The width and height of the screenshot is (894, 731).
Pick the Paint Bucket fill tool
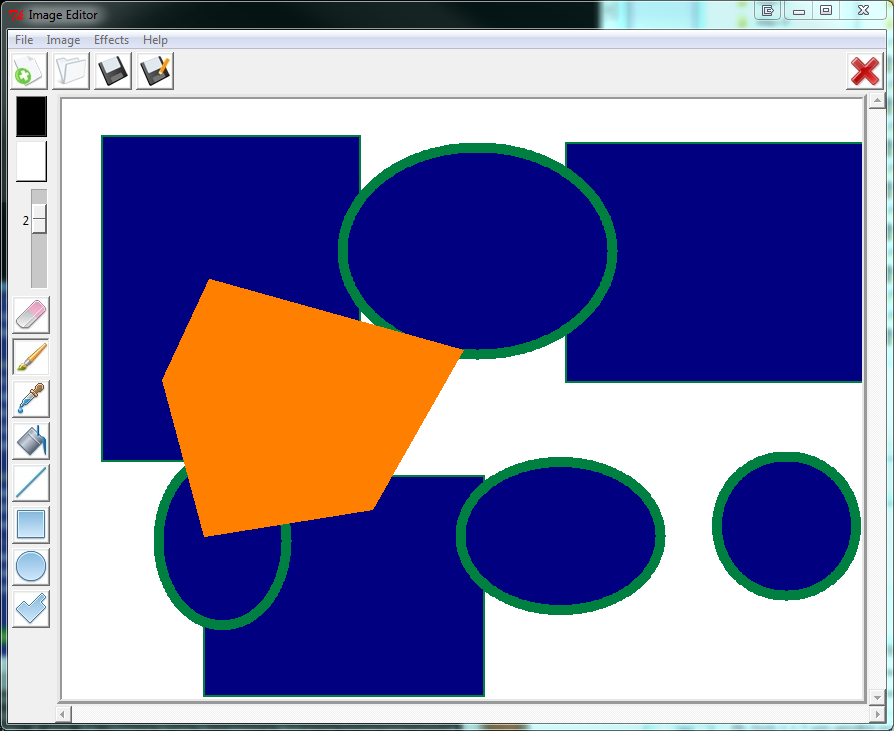coord(31,441)
